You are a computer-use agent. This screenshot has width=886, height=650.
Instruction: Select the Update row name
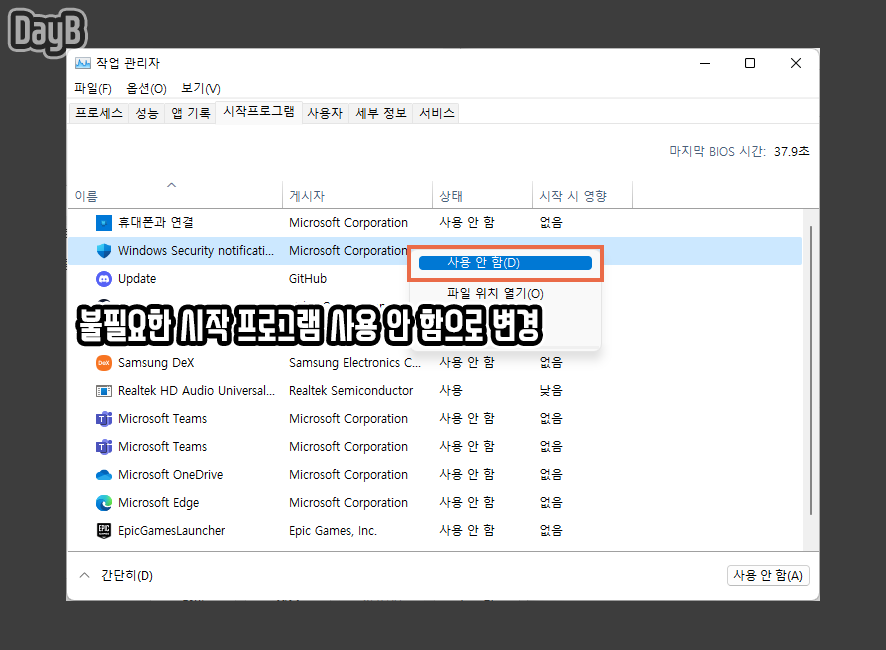click(137, 279)
